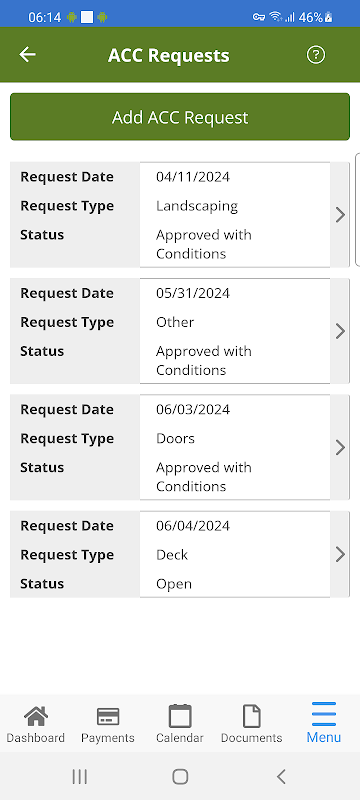Expand the 05/31/2024 Other request chevron
The width and height of the screenshot is (360, 800).
340,332
